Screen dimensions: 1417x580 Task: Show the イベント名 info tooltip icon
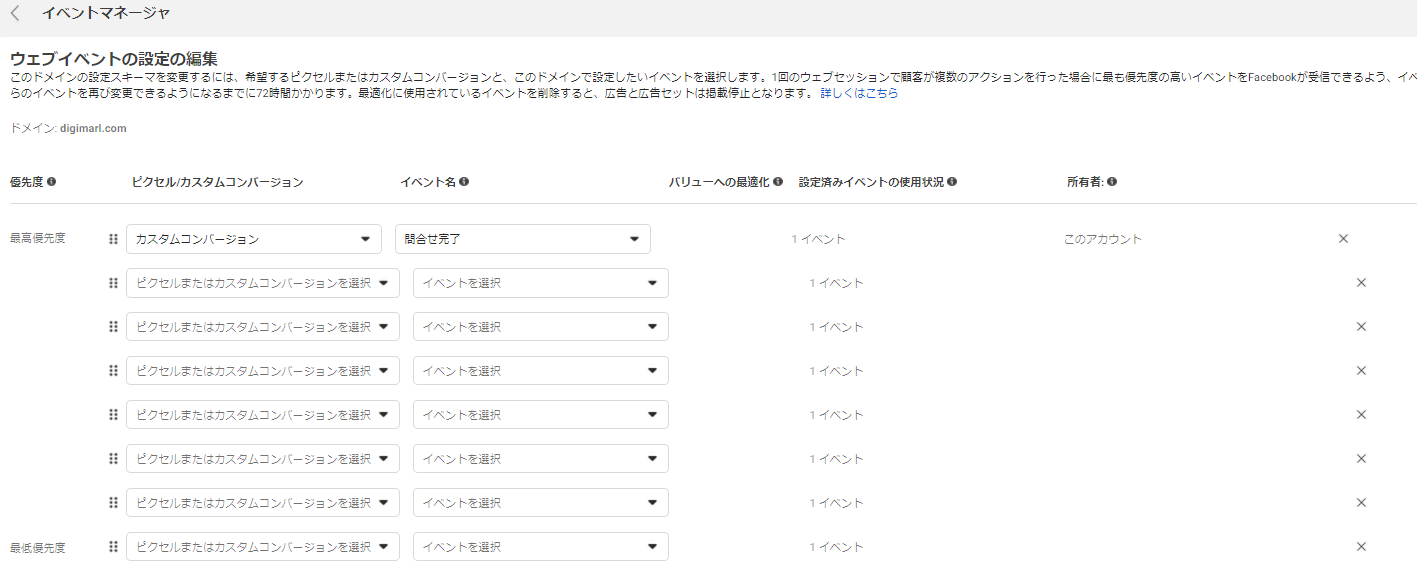464,182
